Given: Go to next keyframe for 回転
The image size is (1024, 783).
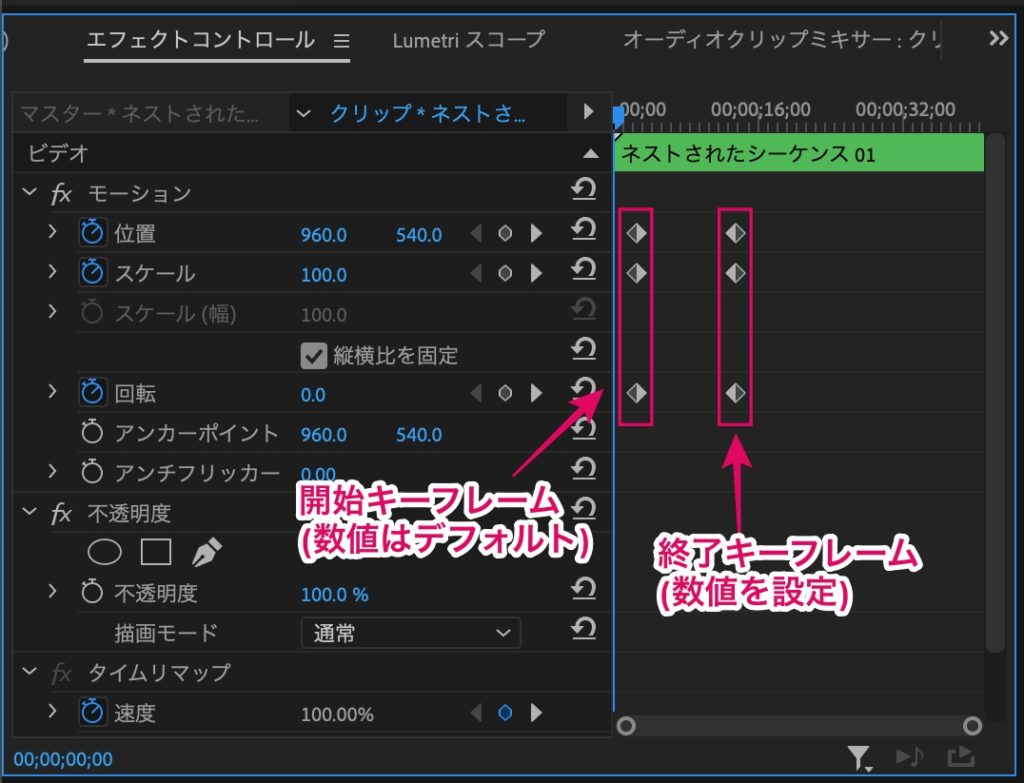Looking at the screenshot, I should coord(536,393).
